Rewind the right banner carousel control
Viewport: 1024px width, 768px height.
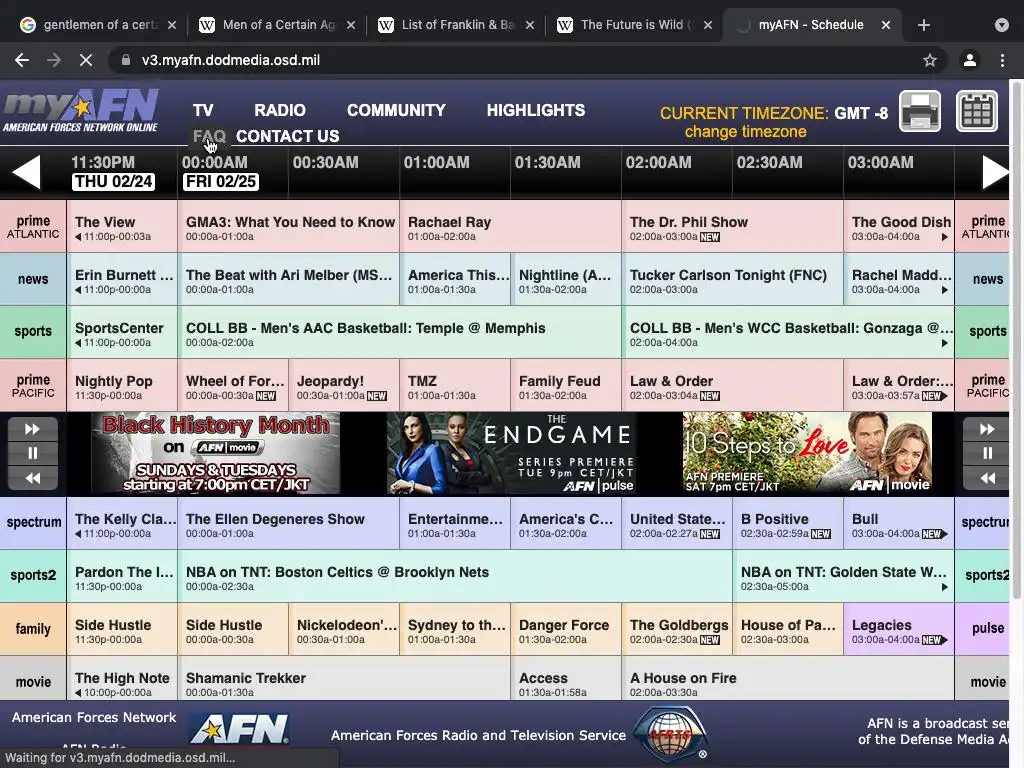click(x=987, y=478)
